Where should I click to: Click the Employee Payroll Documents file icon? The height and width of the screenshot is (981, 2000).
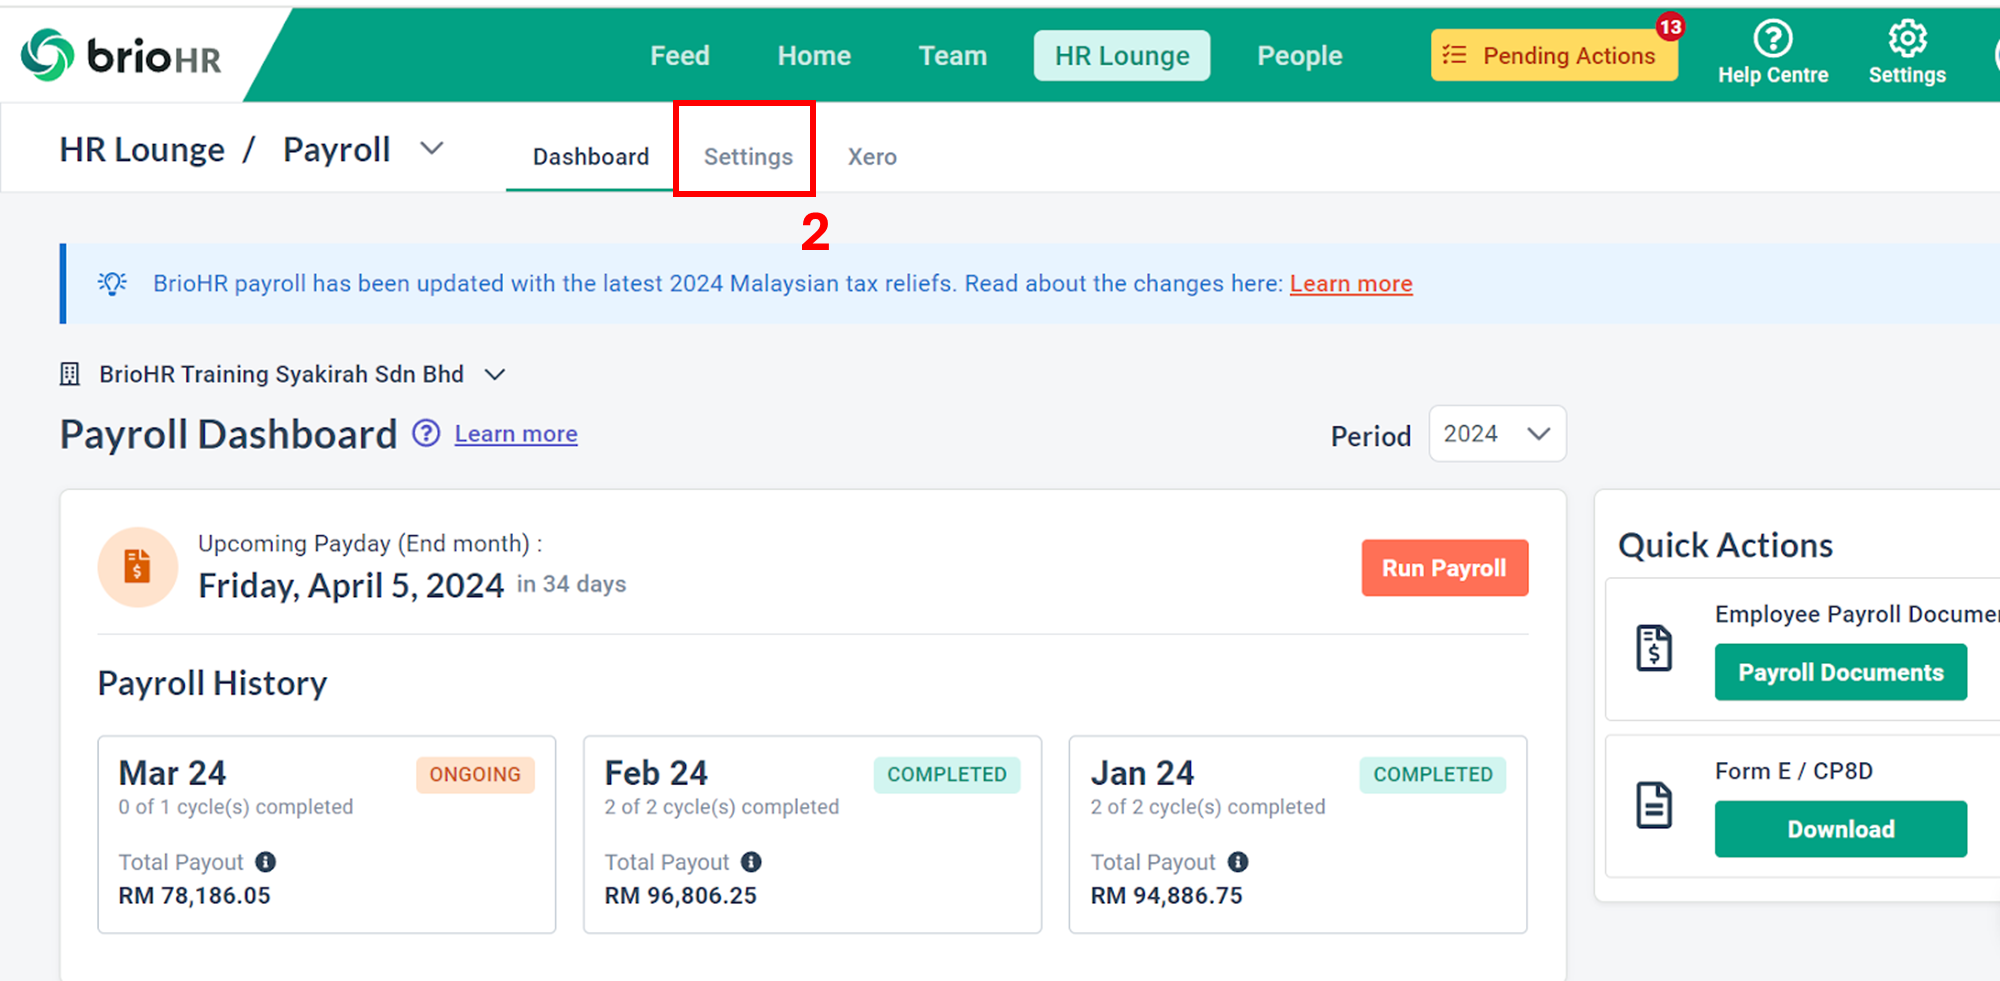1654,648
